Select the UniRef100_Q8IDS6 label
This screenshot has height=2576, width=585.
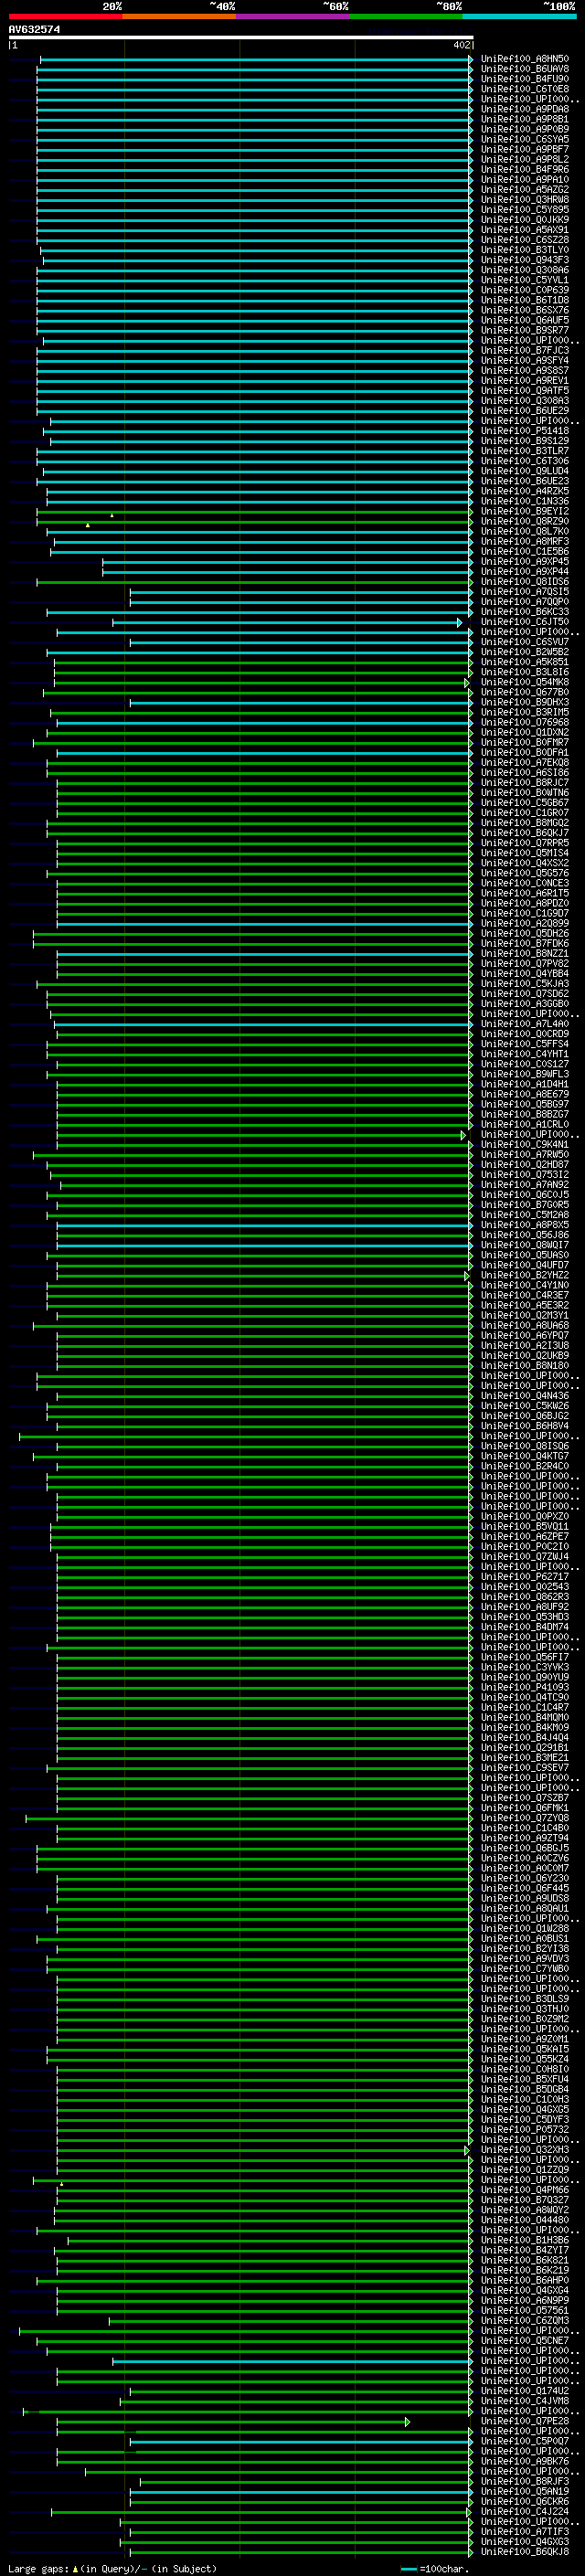click(x=525, y=582)
